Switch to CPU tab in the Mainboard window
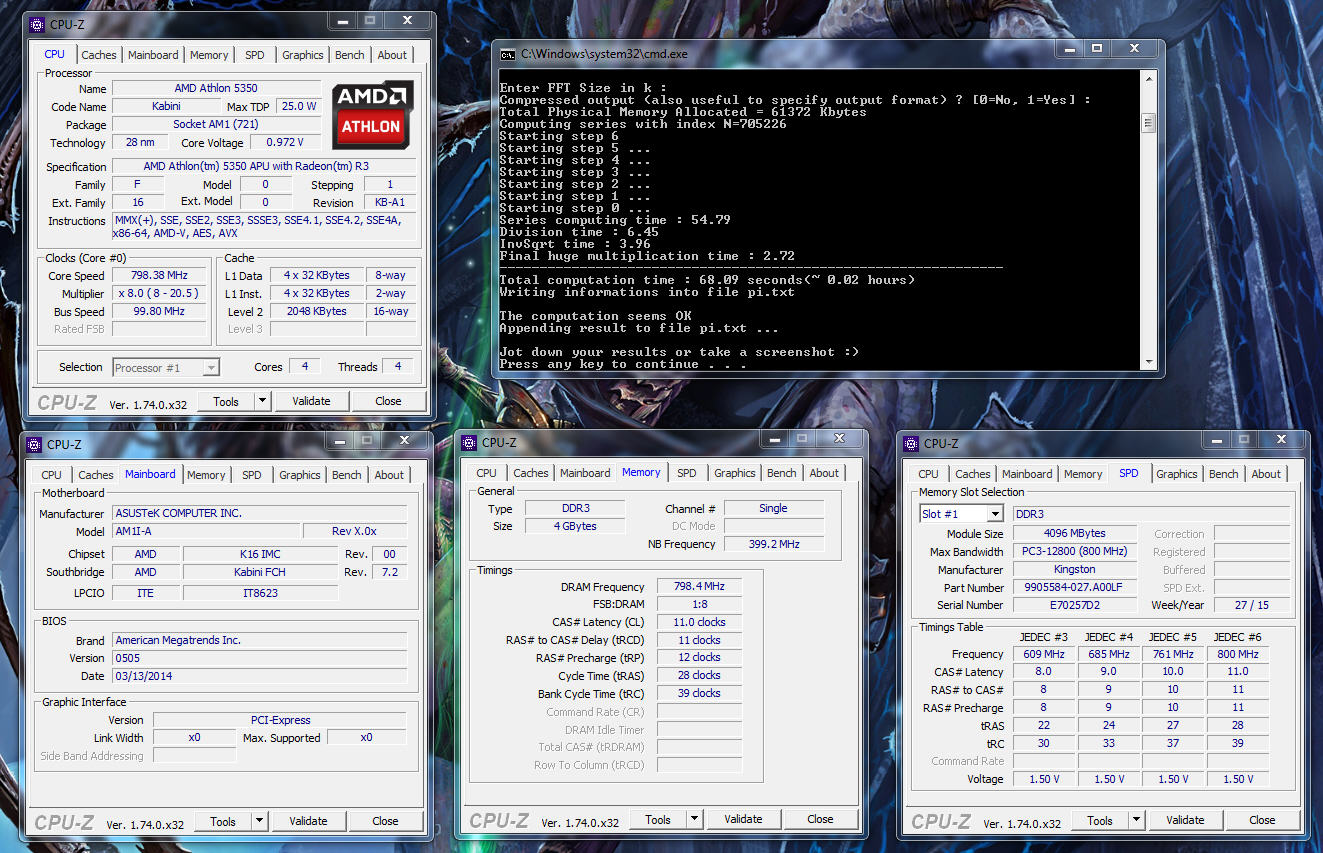The width and height of the screenshot is (1323, 853). 52,475
